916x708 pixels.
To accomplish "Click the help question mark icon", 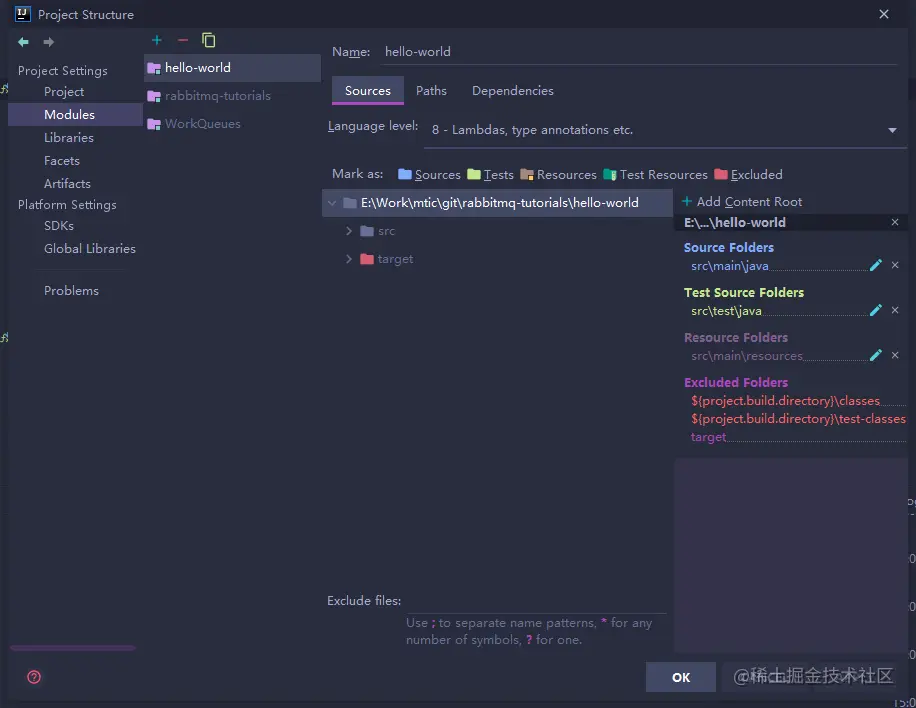I will tap(34, 677).
